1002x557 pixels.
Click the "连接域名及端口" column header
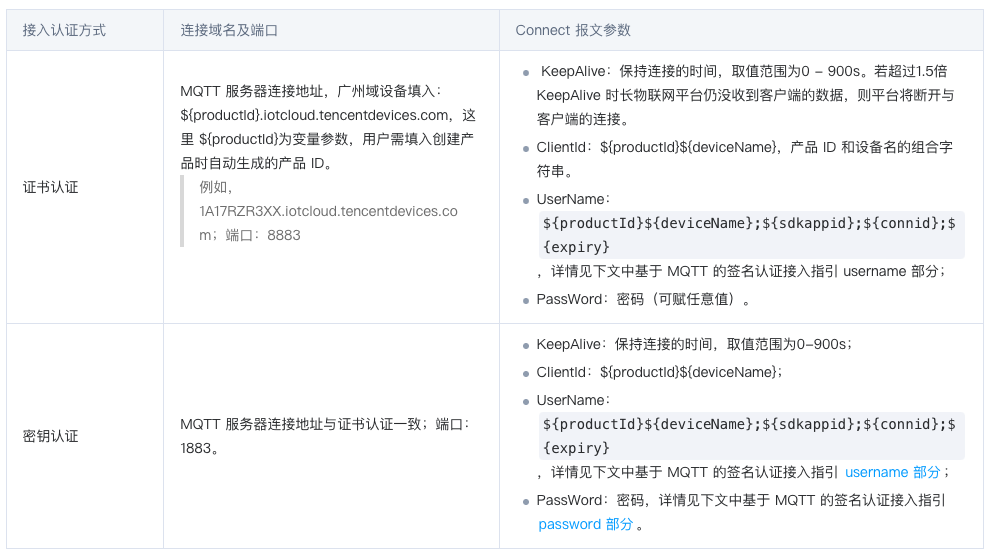point(229,30)
